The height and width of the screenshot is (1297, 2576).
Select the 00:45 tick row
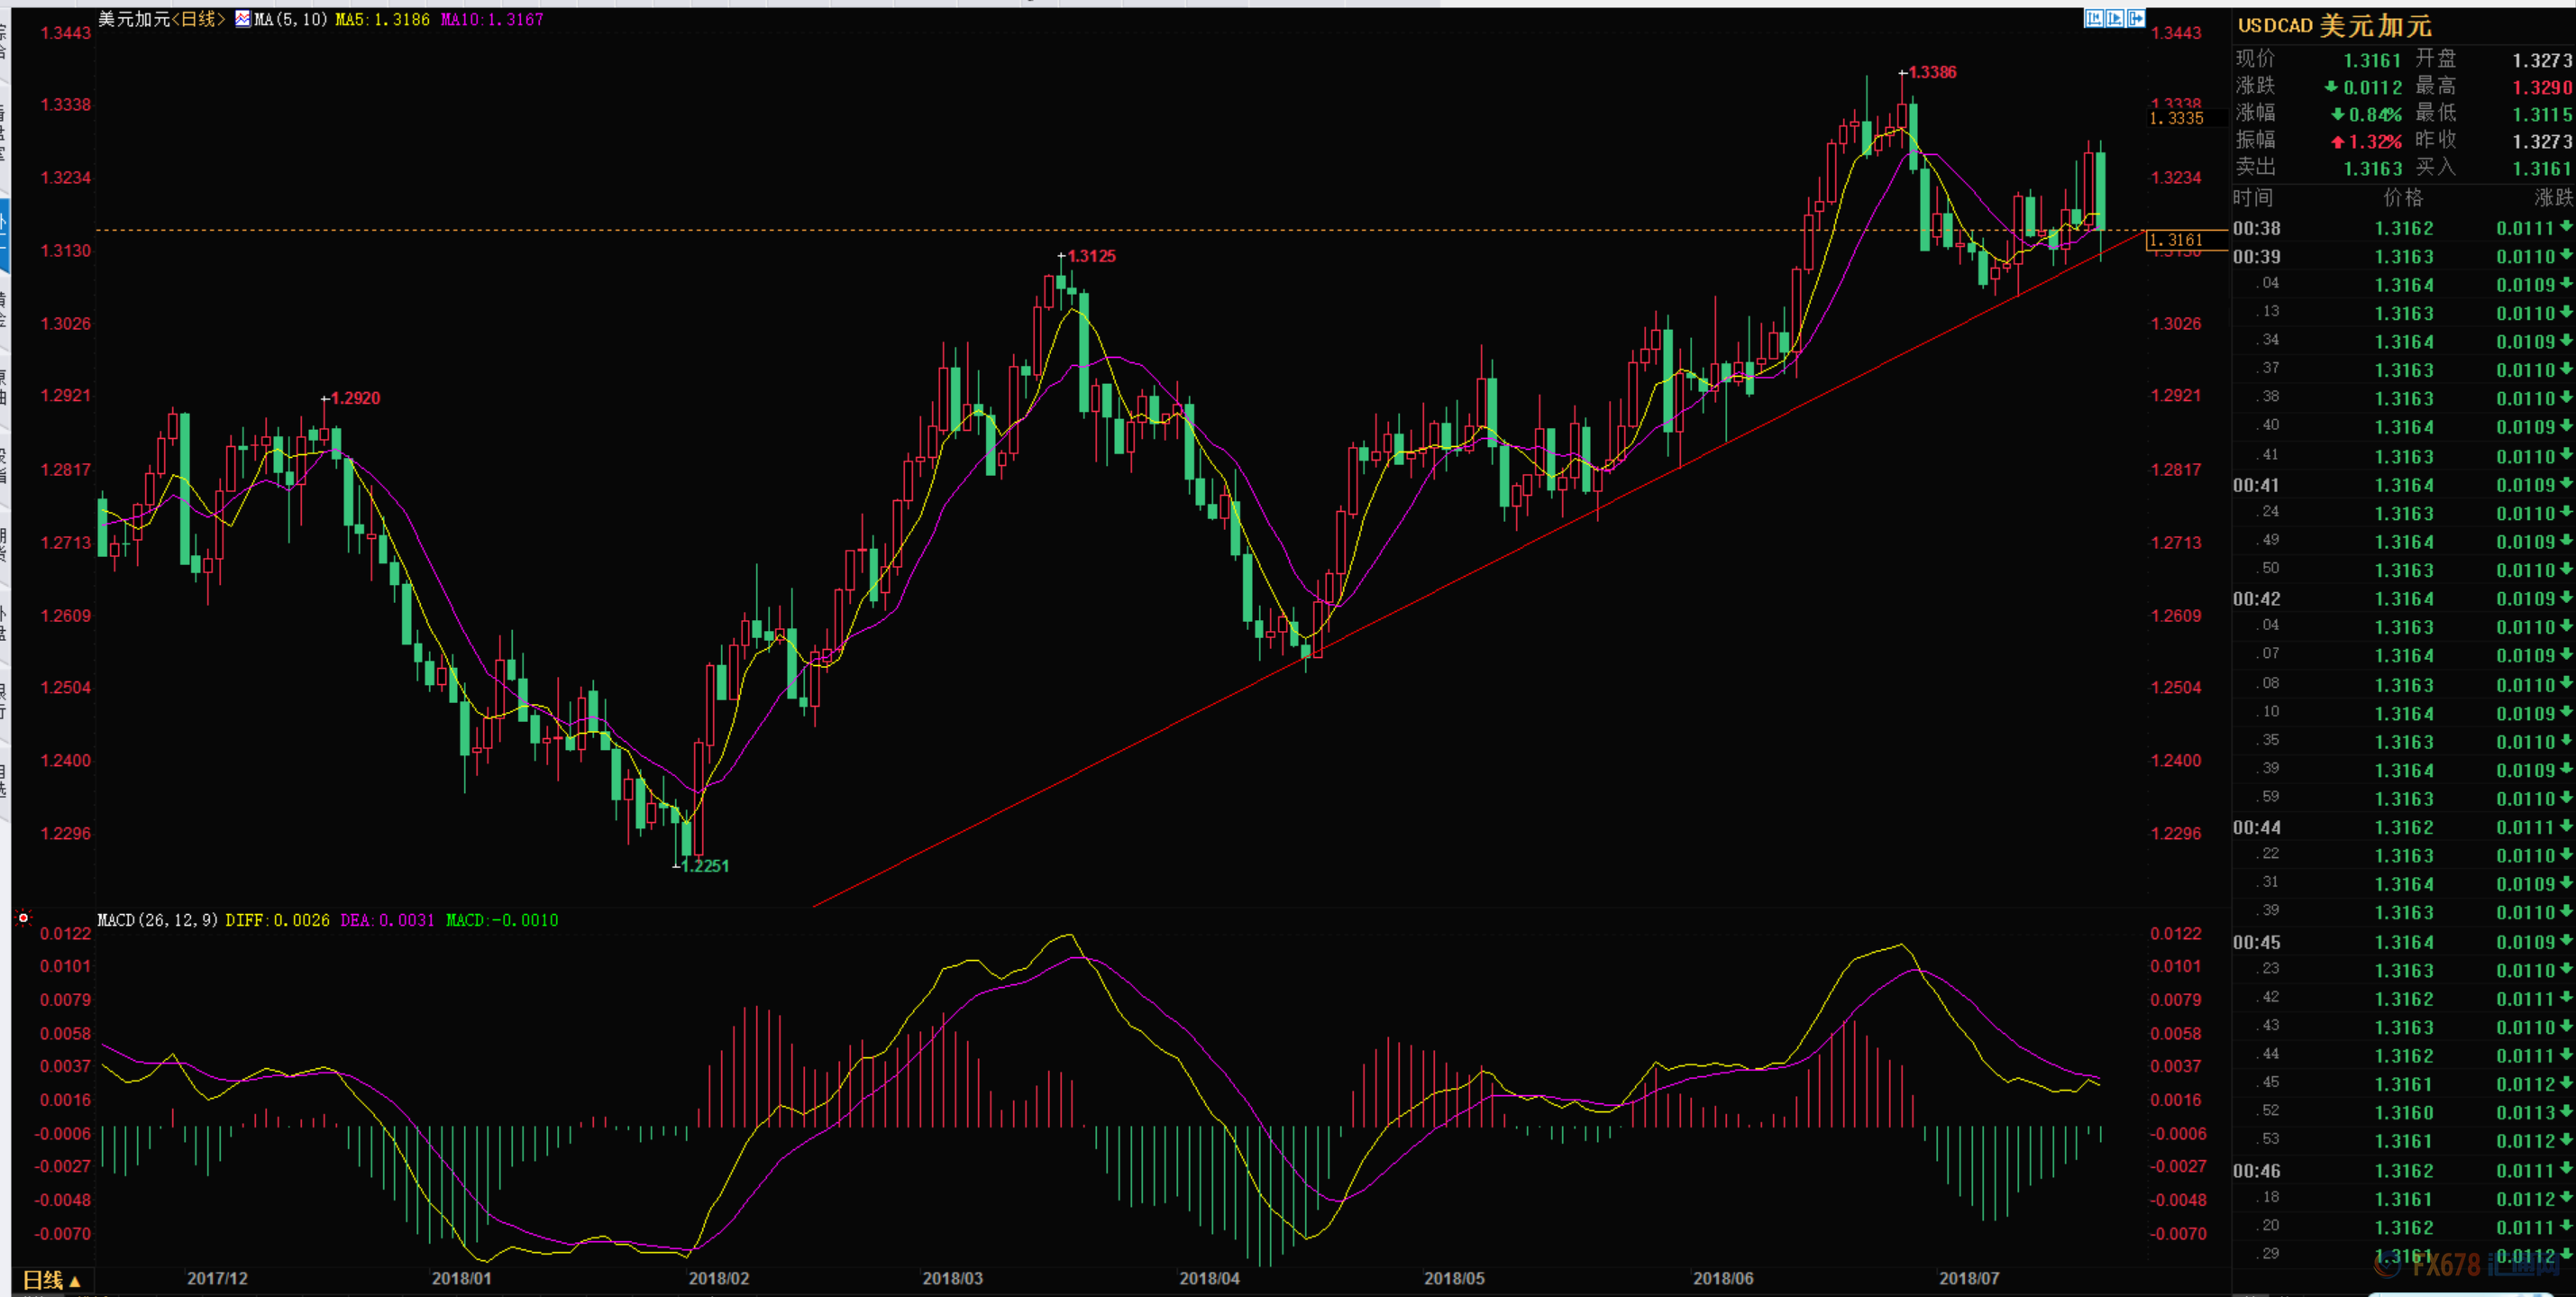(x=2403, y=943)
